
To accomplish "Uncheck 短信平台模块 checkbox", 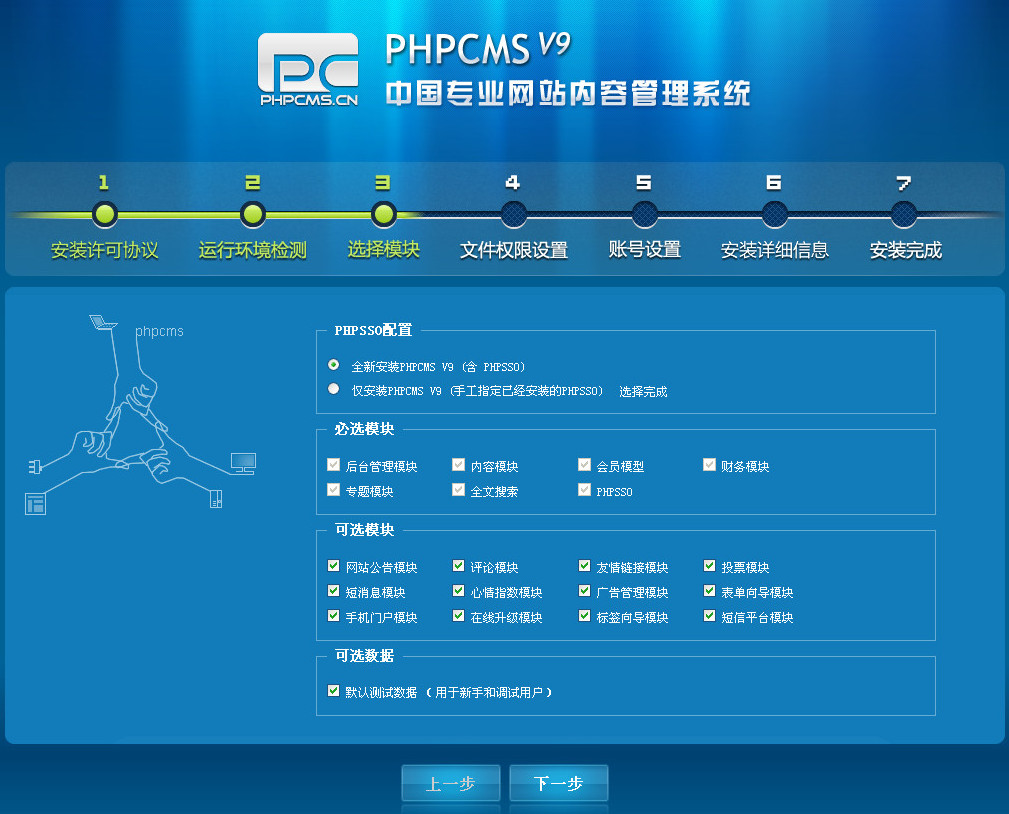I will click(709, 616).
